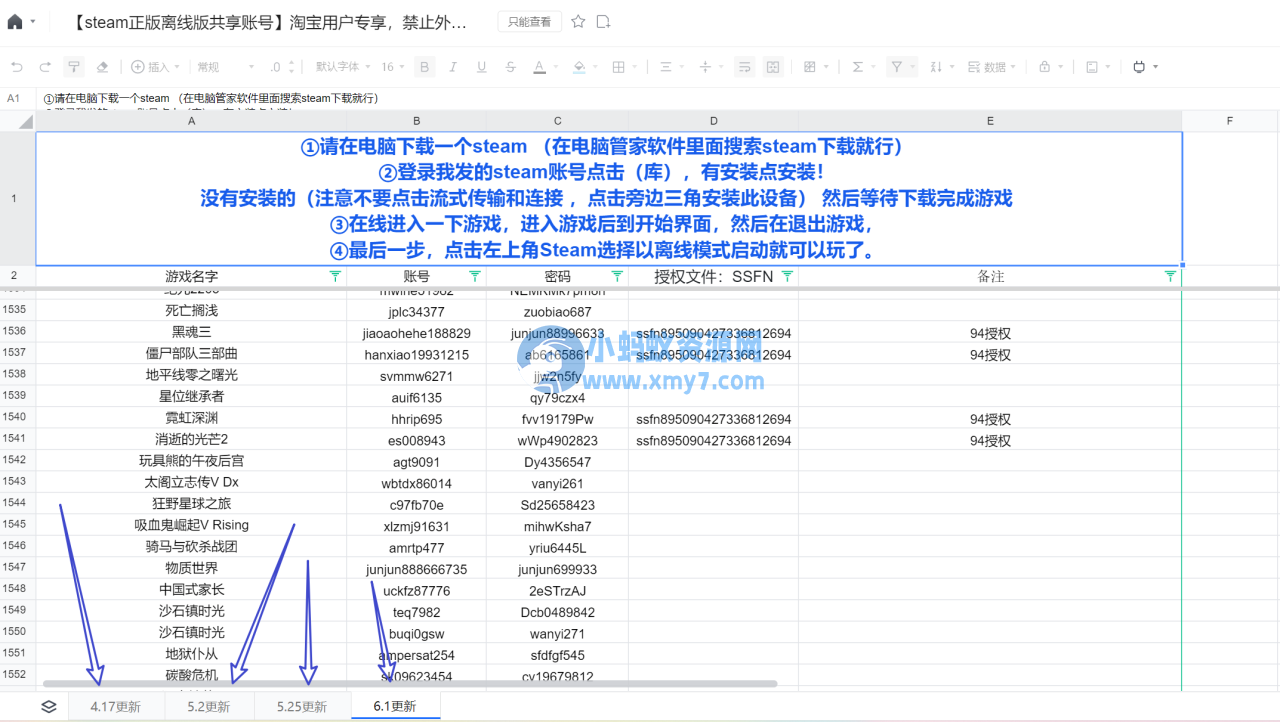Click the Clear Format eraser icon

click(x=102, y=66)
